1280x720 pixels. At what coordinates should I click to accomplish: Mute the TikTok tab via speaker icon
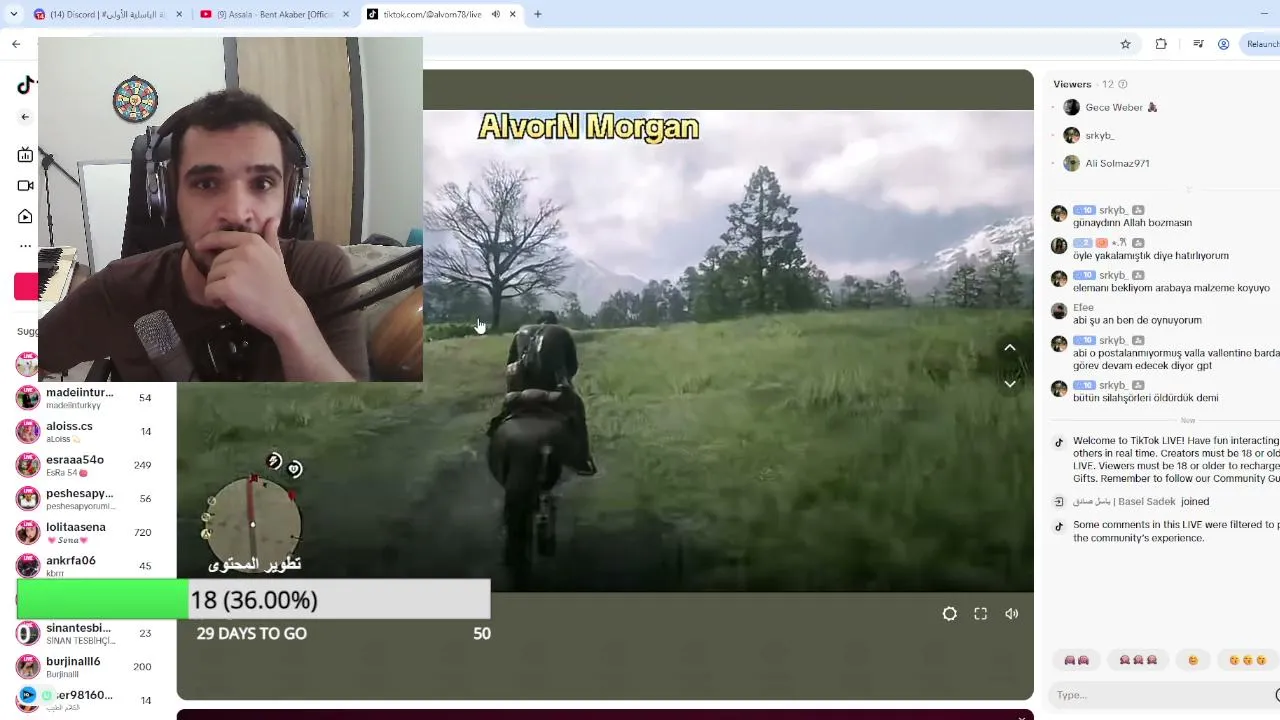coord(495,14)
